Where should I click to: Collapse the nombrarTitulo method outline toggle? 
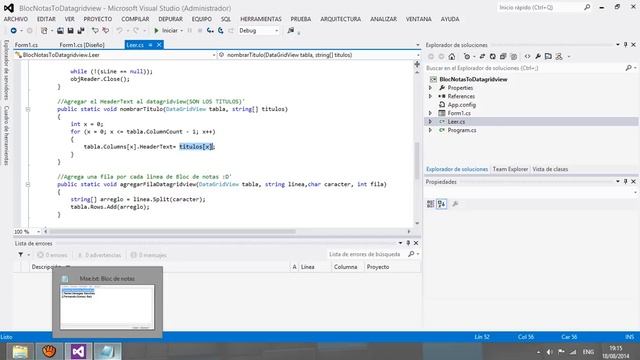[28, 109]
